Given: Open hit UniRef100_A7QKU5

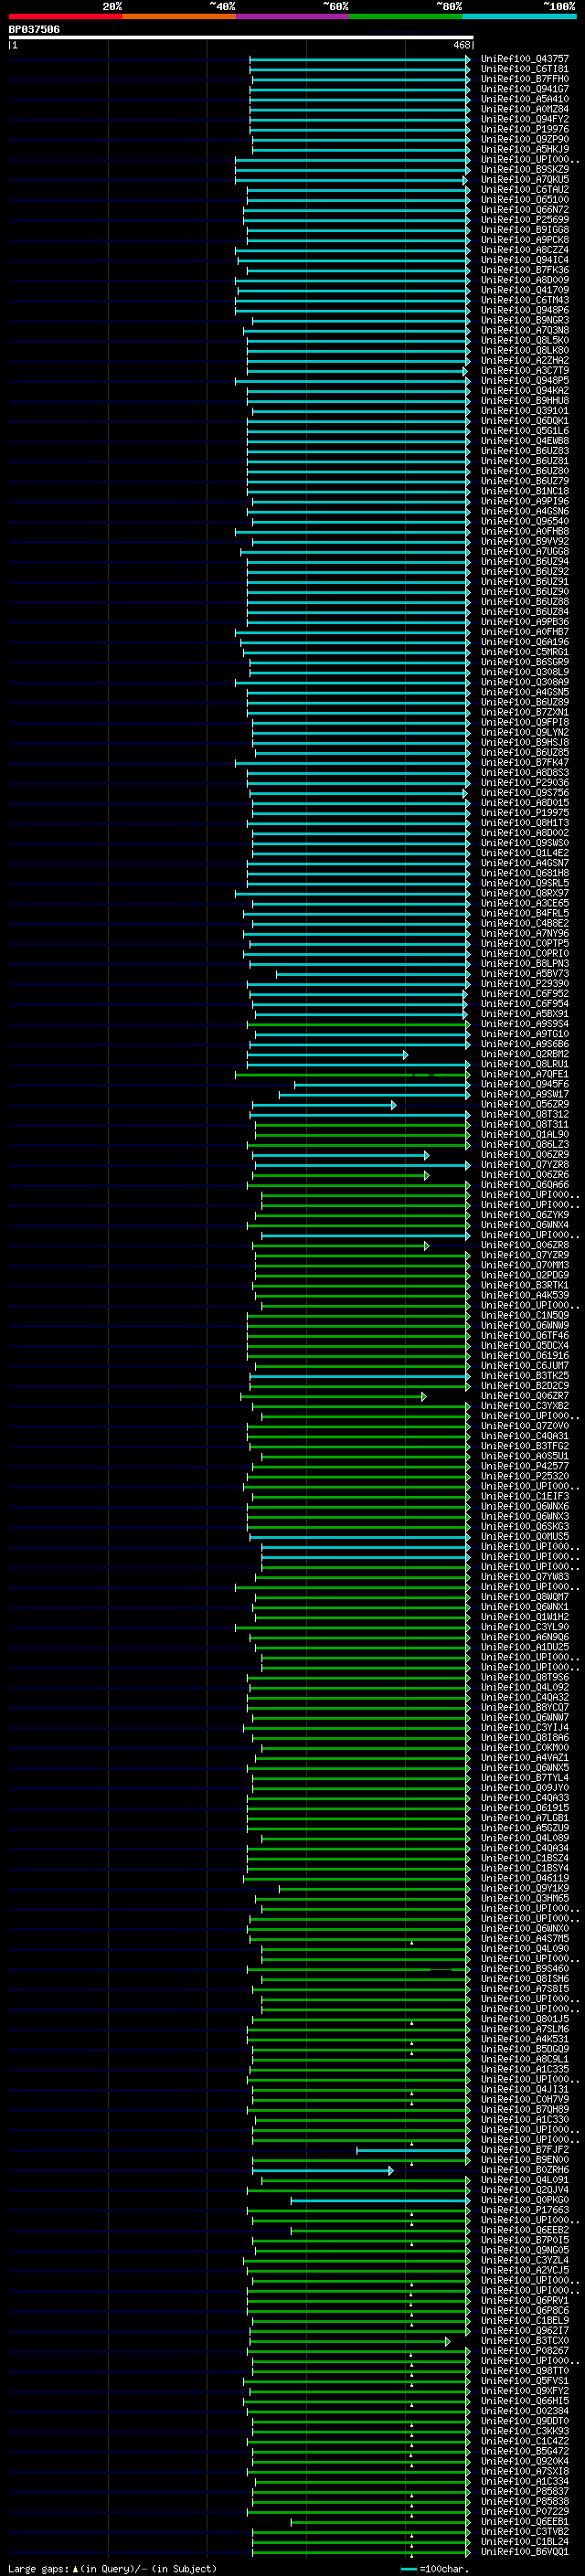Looking at the screenshot, I should pyautogui.click(x=524, y=180).
